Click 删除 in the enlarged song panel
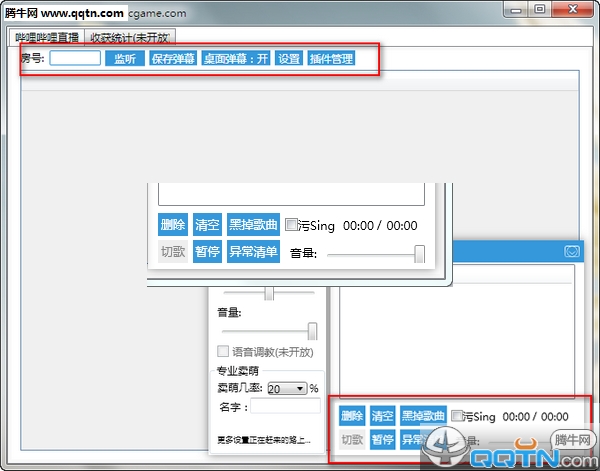Screen dimensions: 600x471 click(173, 225)
